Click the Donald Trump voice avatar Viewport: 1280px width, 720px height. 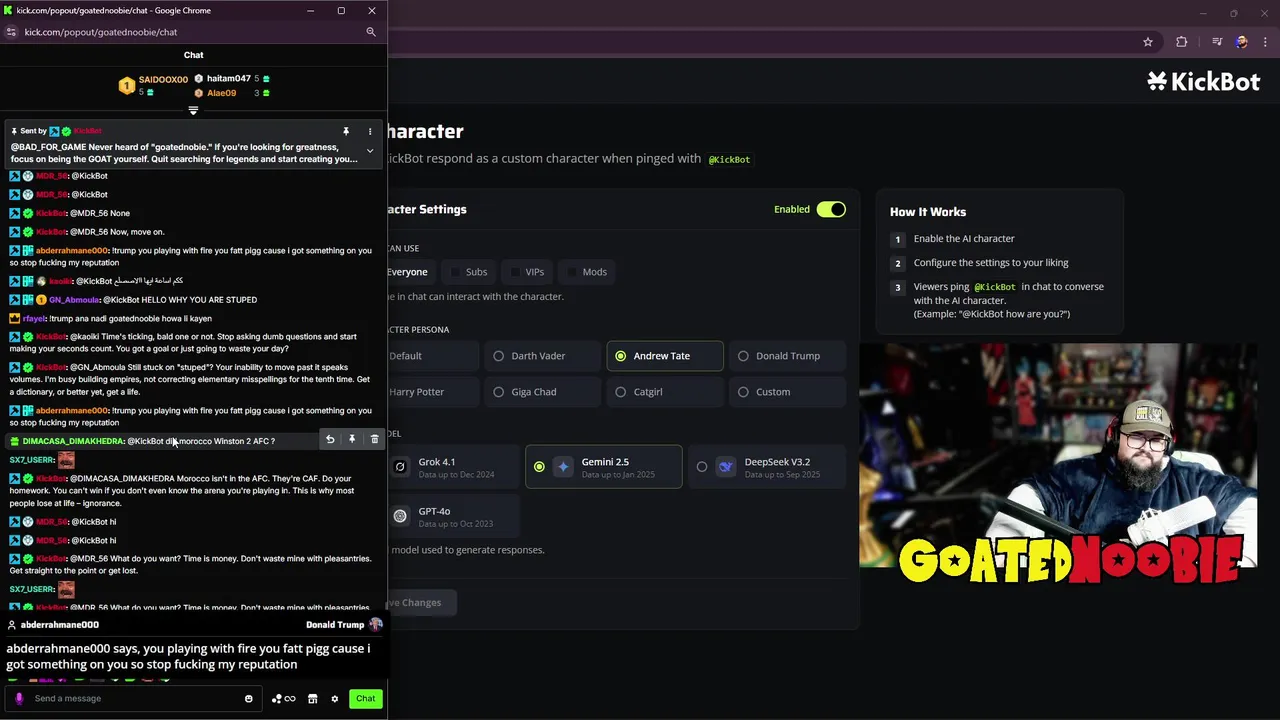(x=376, y=624)
